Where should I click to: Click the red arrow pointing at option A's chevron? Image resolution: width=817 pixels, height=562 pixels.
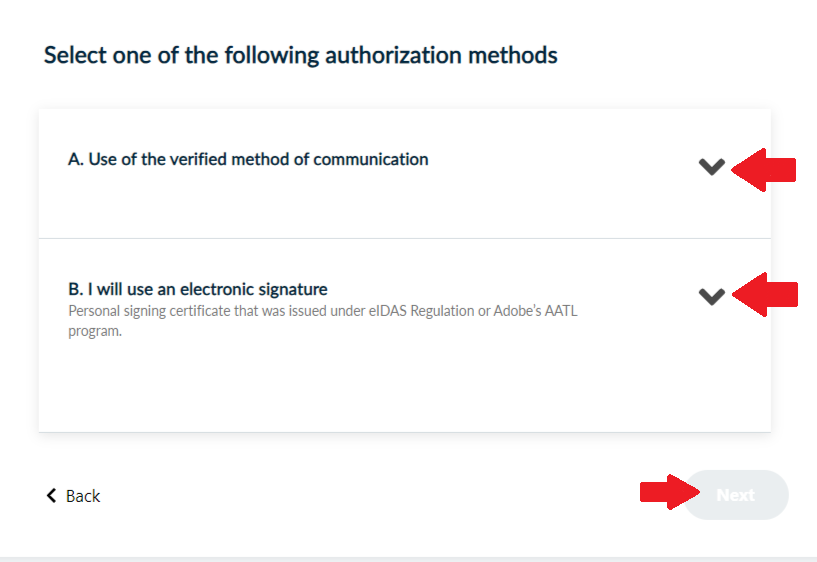(x=765, y=169)
